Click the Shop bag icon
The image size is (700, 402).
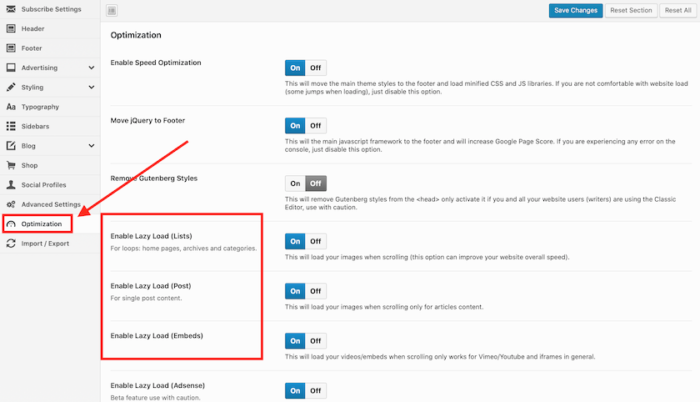pos(11,165)
